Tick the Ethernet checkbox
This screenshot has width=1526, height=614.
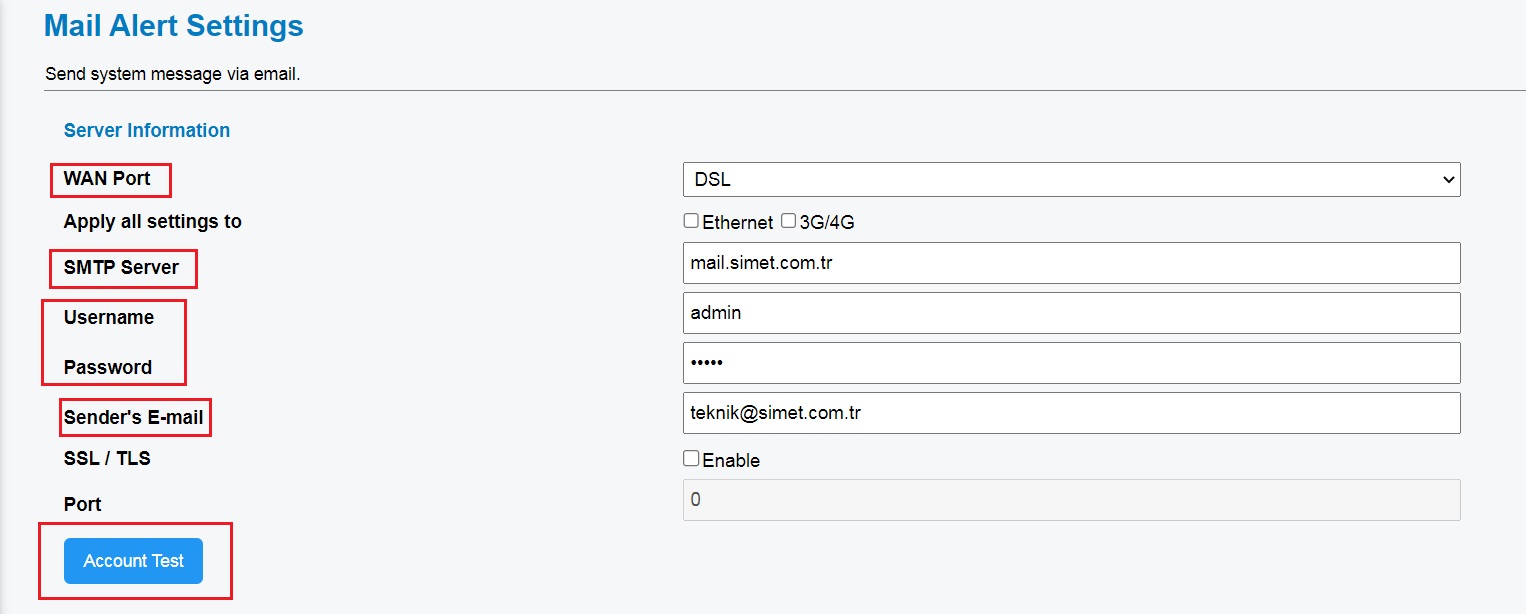pos(691,221)
